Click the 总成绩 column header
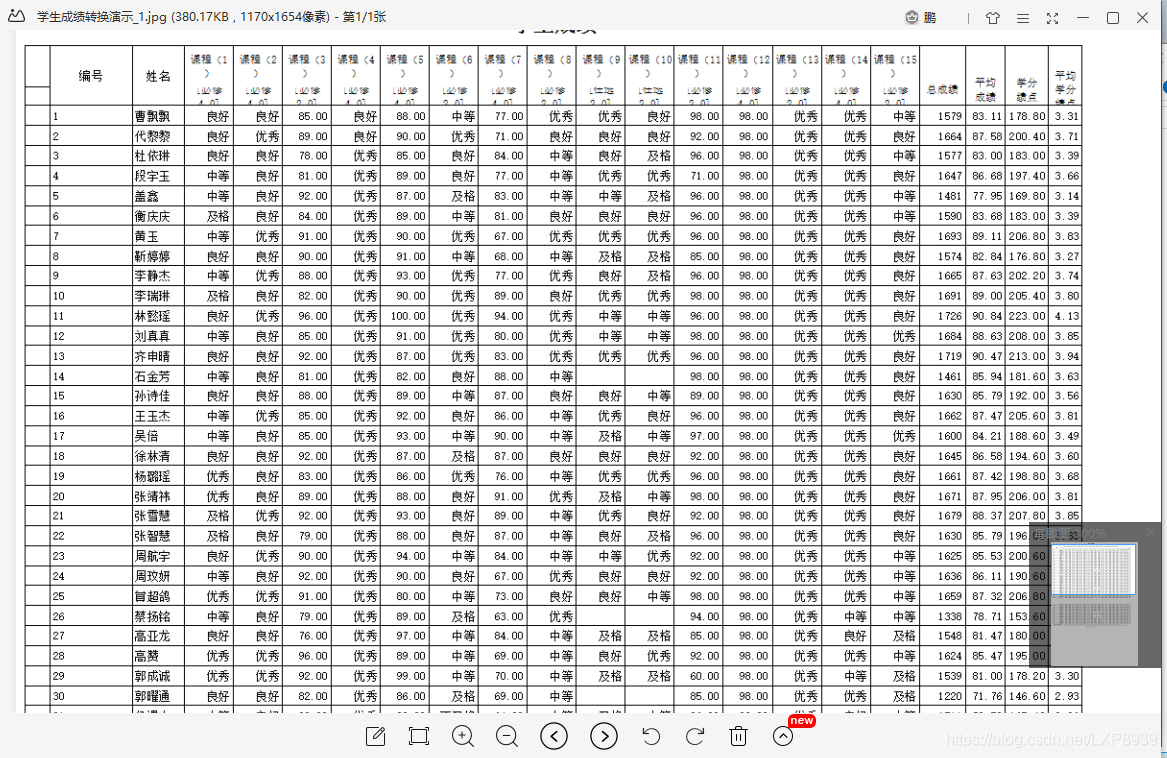This screenshot has height=758, width=1167. coord(942,89)
